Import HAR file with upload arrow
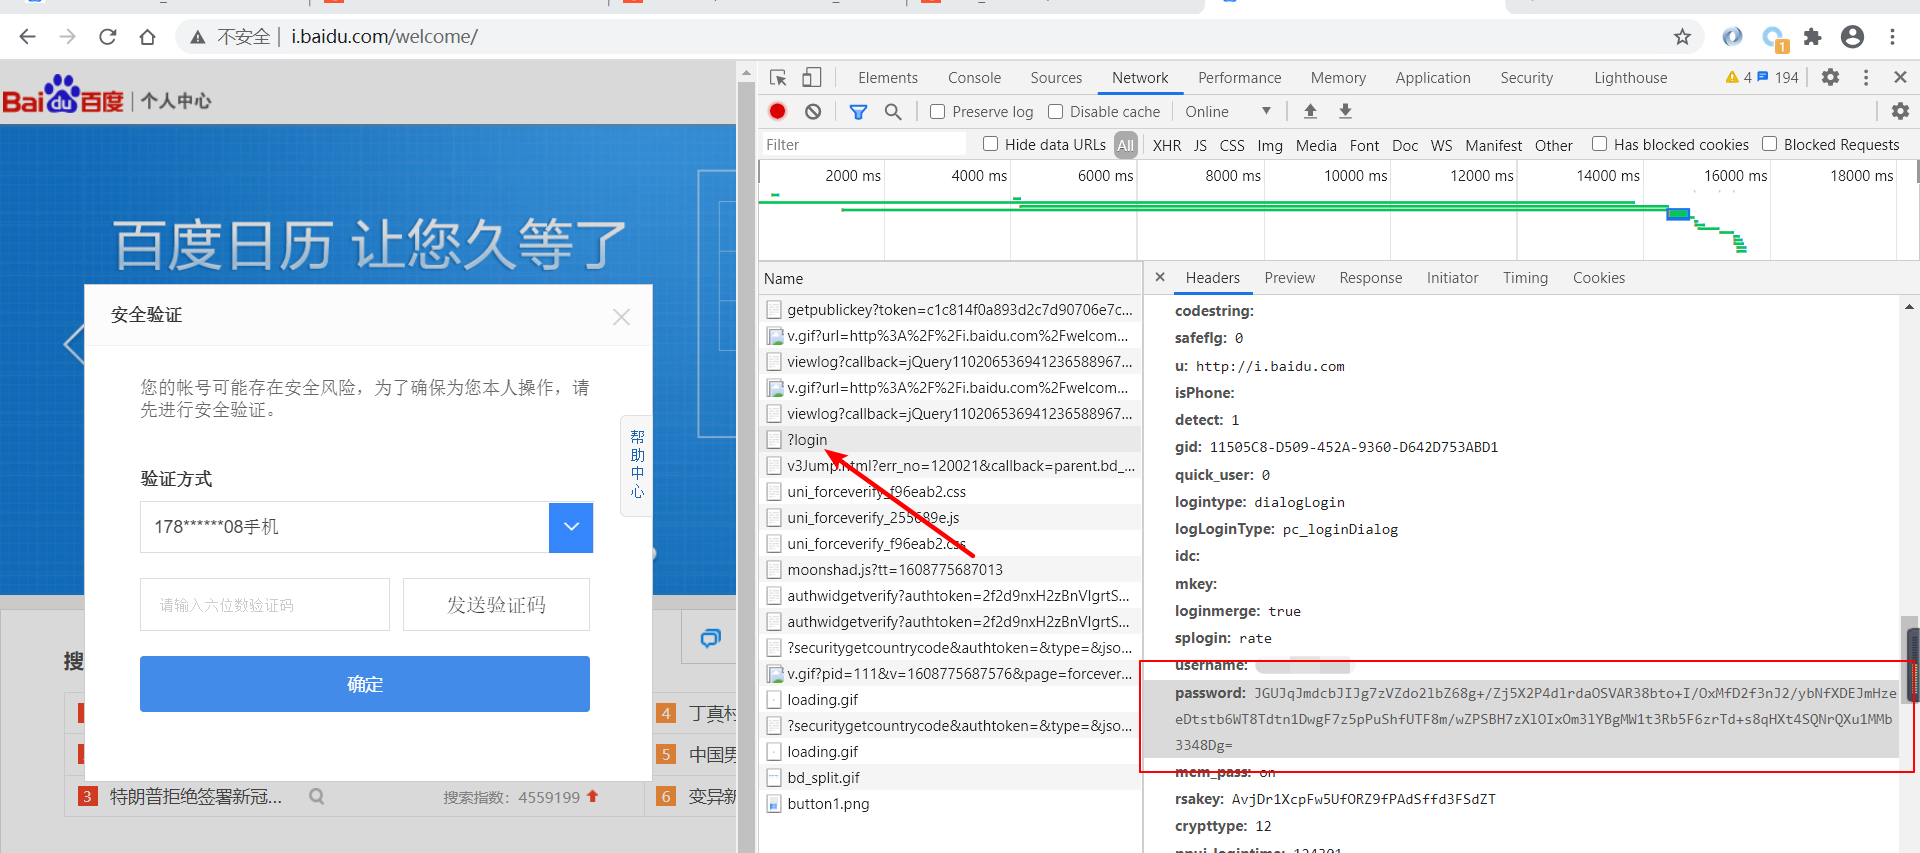Viewport: 1920px width, 853px height. (x=1310, y=111)
